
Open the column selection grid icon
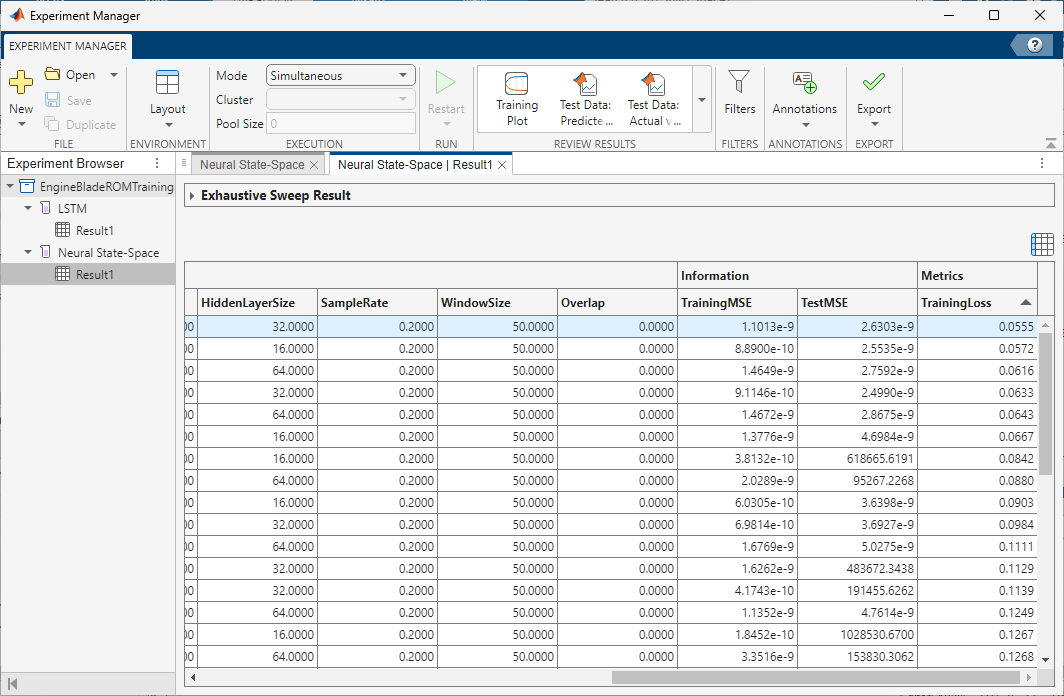1041,243
